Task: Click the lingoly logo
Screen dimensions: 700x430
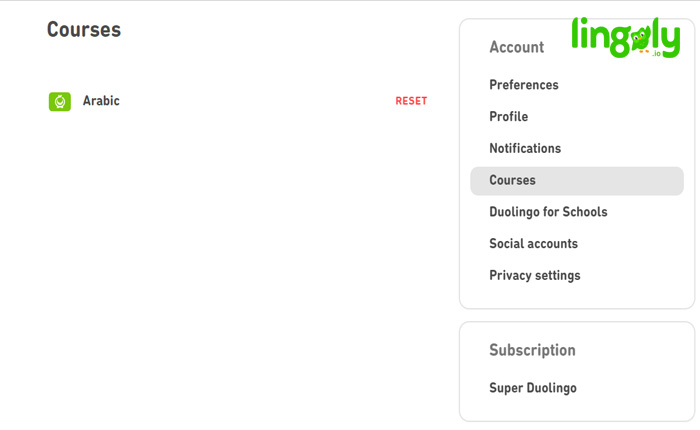Action: 625,38
